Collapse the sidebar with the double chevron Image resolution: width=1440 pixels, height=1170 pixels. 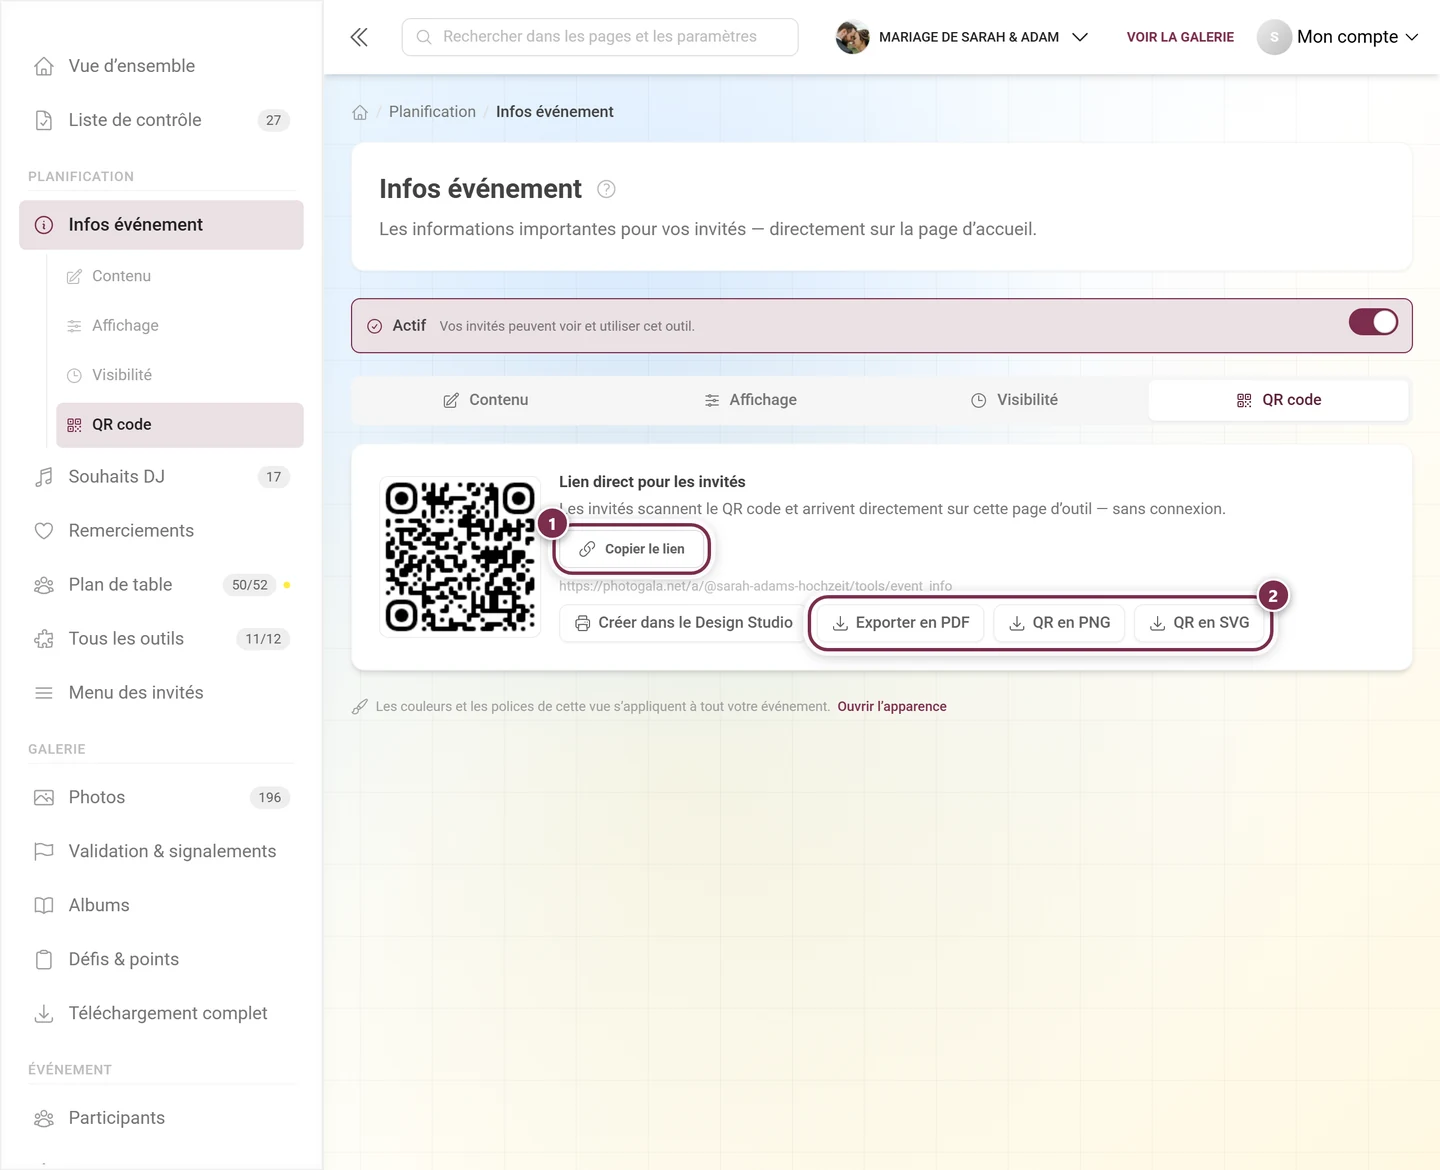pyautogui.click(x=359, y=37)
